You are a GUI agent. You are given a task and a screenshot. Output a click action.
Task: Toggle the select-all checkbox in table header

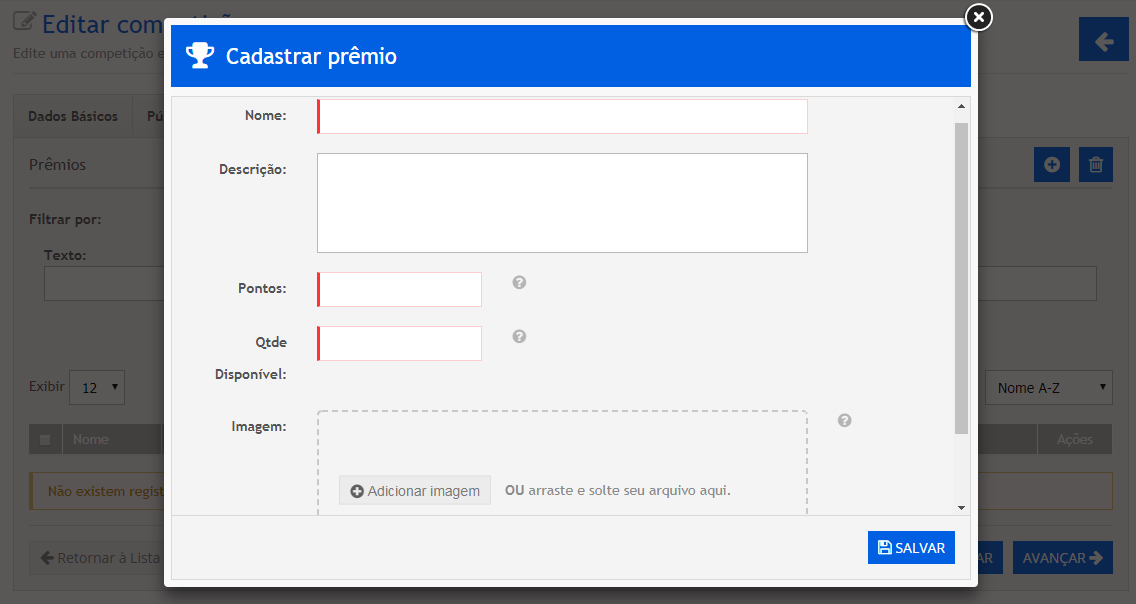click(45, 439)
